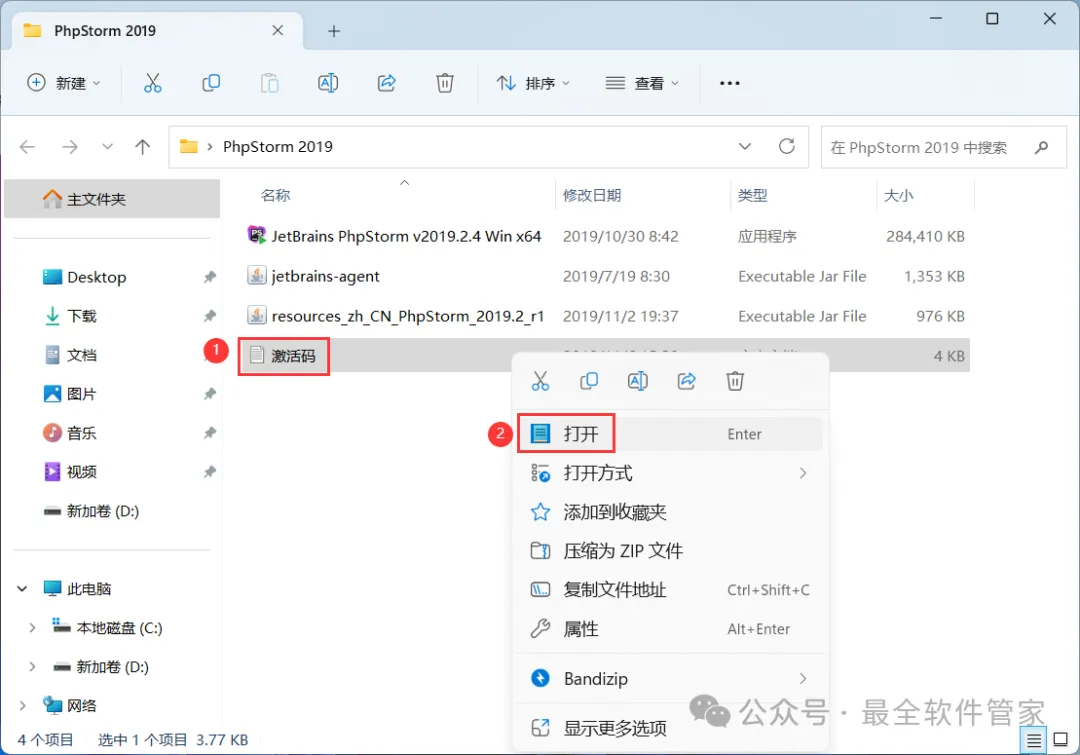Click the context menu Cut icon
This screenshot has width=1080, height=755.
(x=541, y=381)
